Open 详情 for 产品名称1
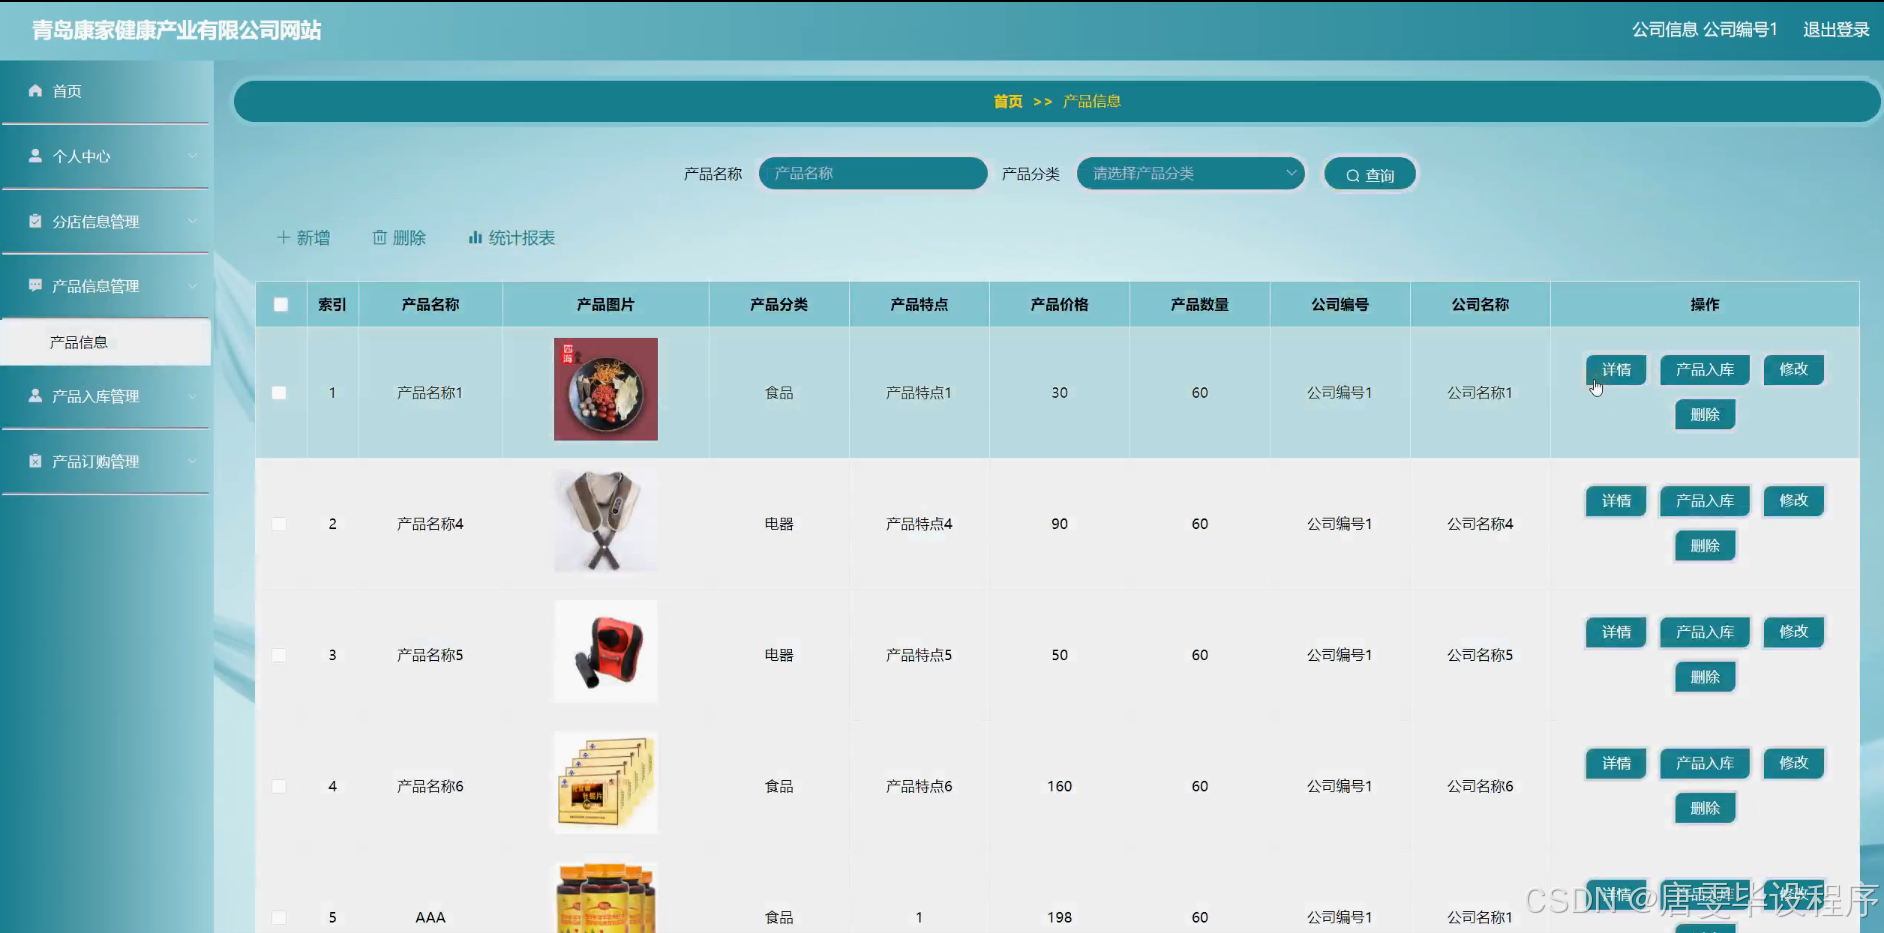The width and height of the screenshot is (1884, 933). [x=1616, y=370]
